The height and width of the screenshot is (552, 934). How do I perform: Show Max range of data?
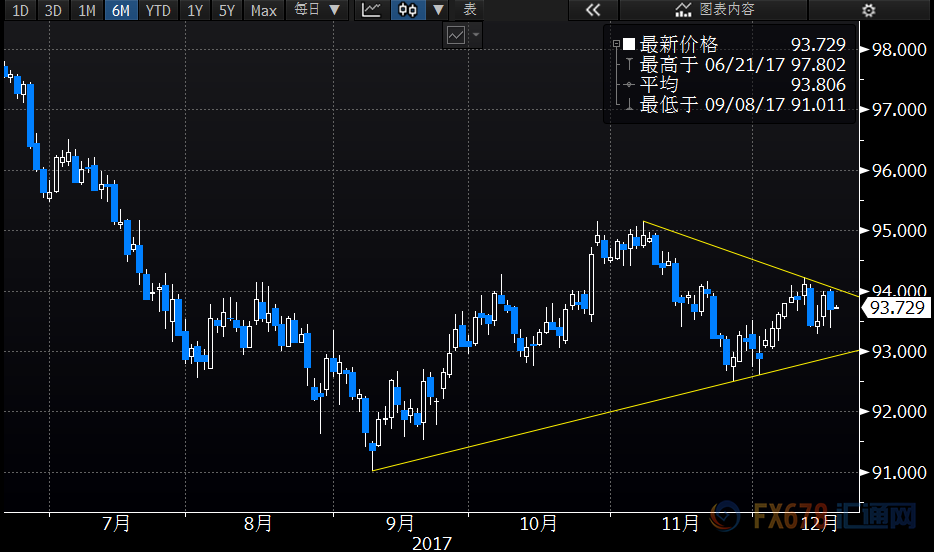[263, 10]
